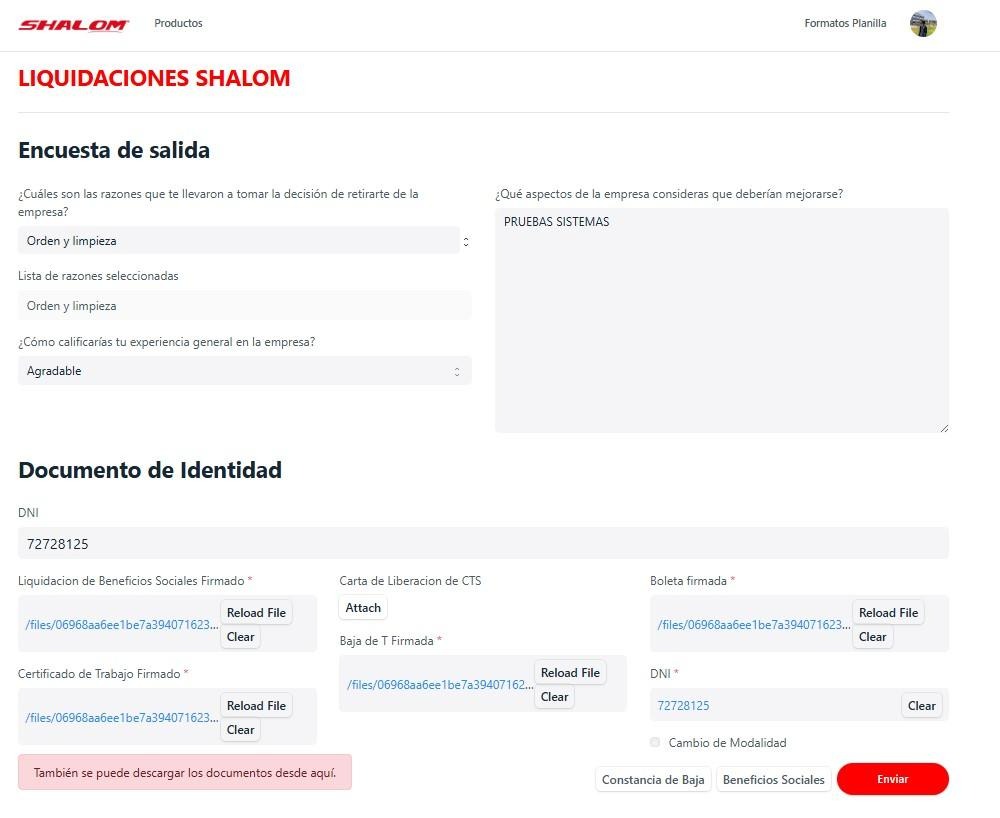Clear the DNI attachment field
The width and height of the screenshot is (1000, 818).
coord(921,706)
